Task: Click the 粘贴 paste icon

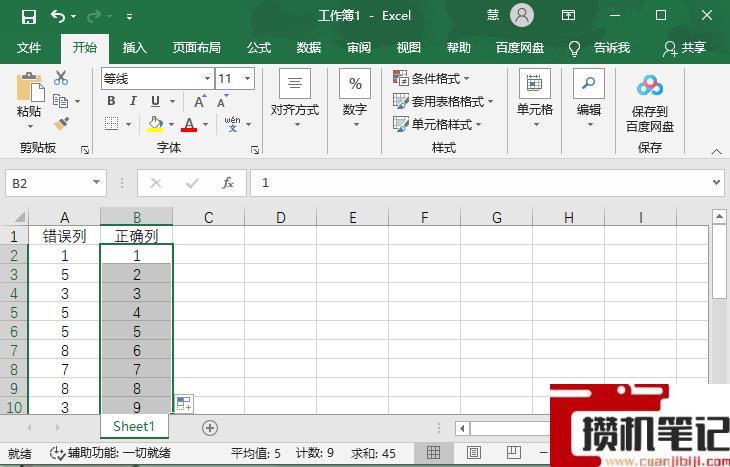Action: point(30,87)
